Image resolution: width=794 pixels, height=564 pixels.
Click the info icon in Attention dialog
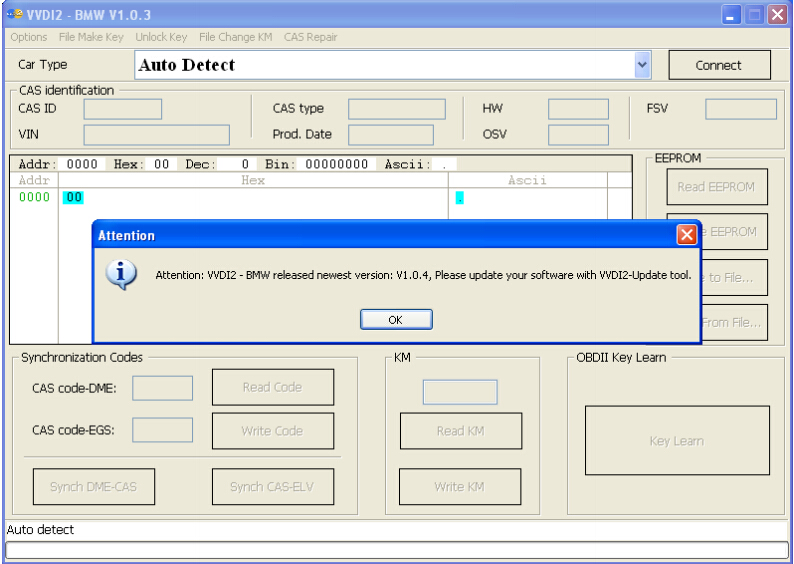coord(121,274)
